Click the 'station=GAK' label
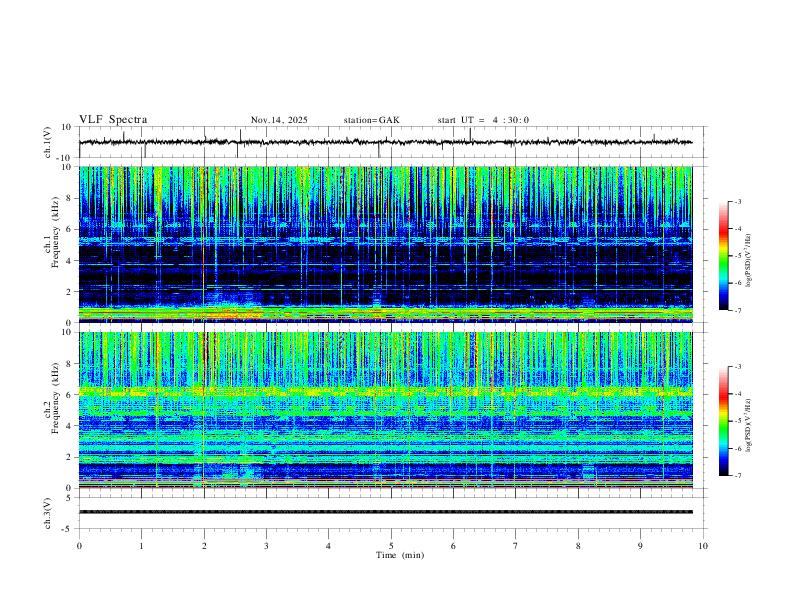Viewport: 792px width, 612px height. coord(371,120)
